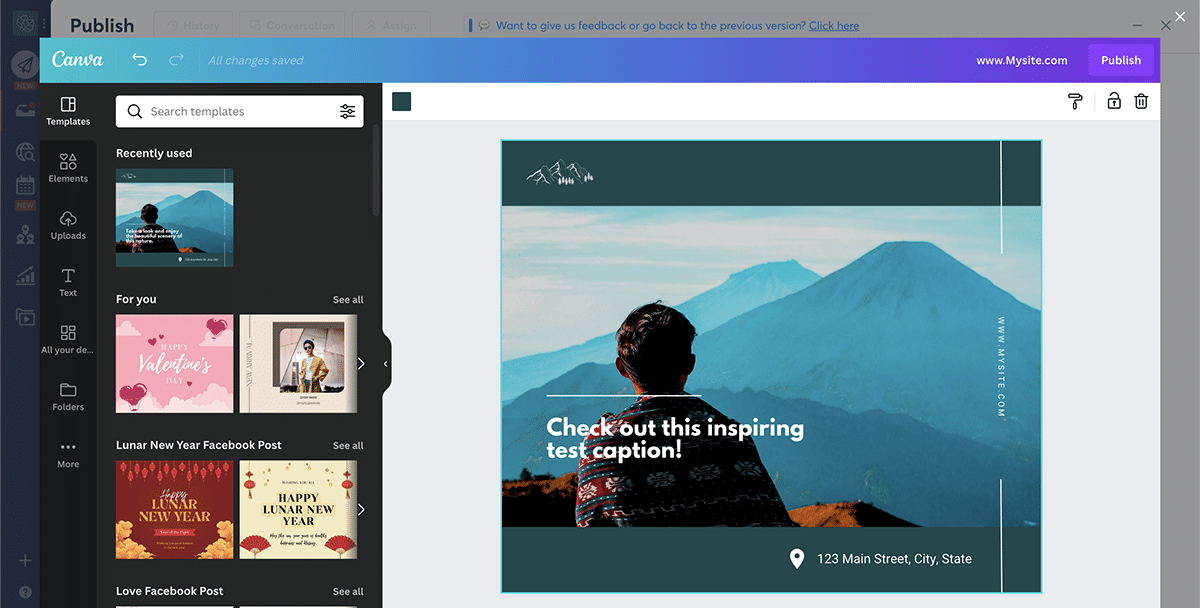Open the Elements panel
Screen dimensions: 1200x608
coord(68,166)
